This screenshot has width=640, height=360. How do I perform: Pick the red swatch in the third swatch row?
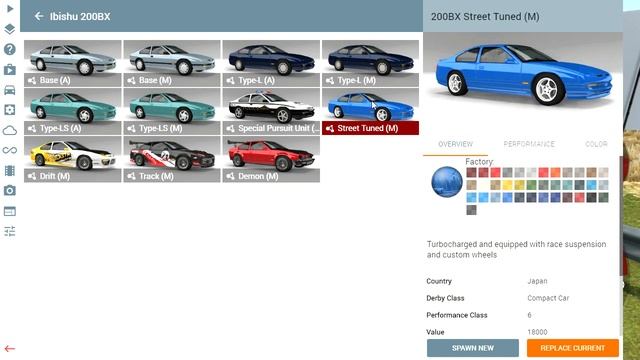pos(580,198)
